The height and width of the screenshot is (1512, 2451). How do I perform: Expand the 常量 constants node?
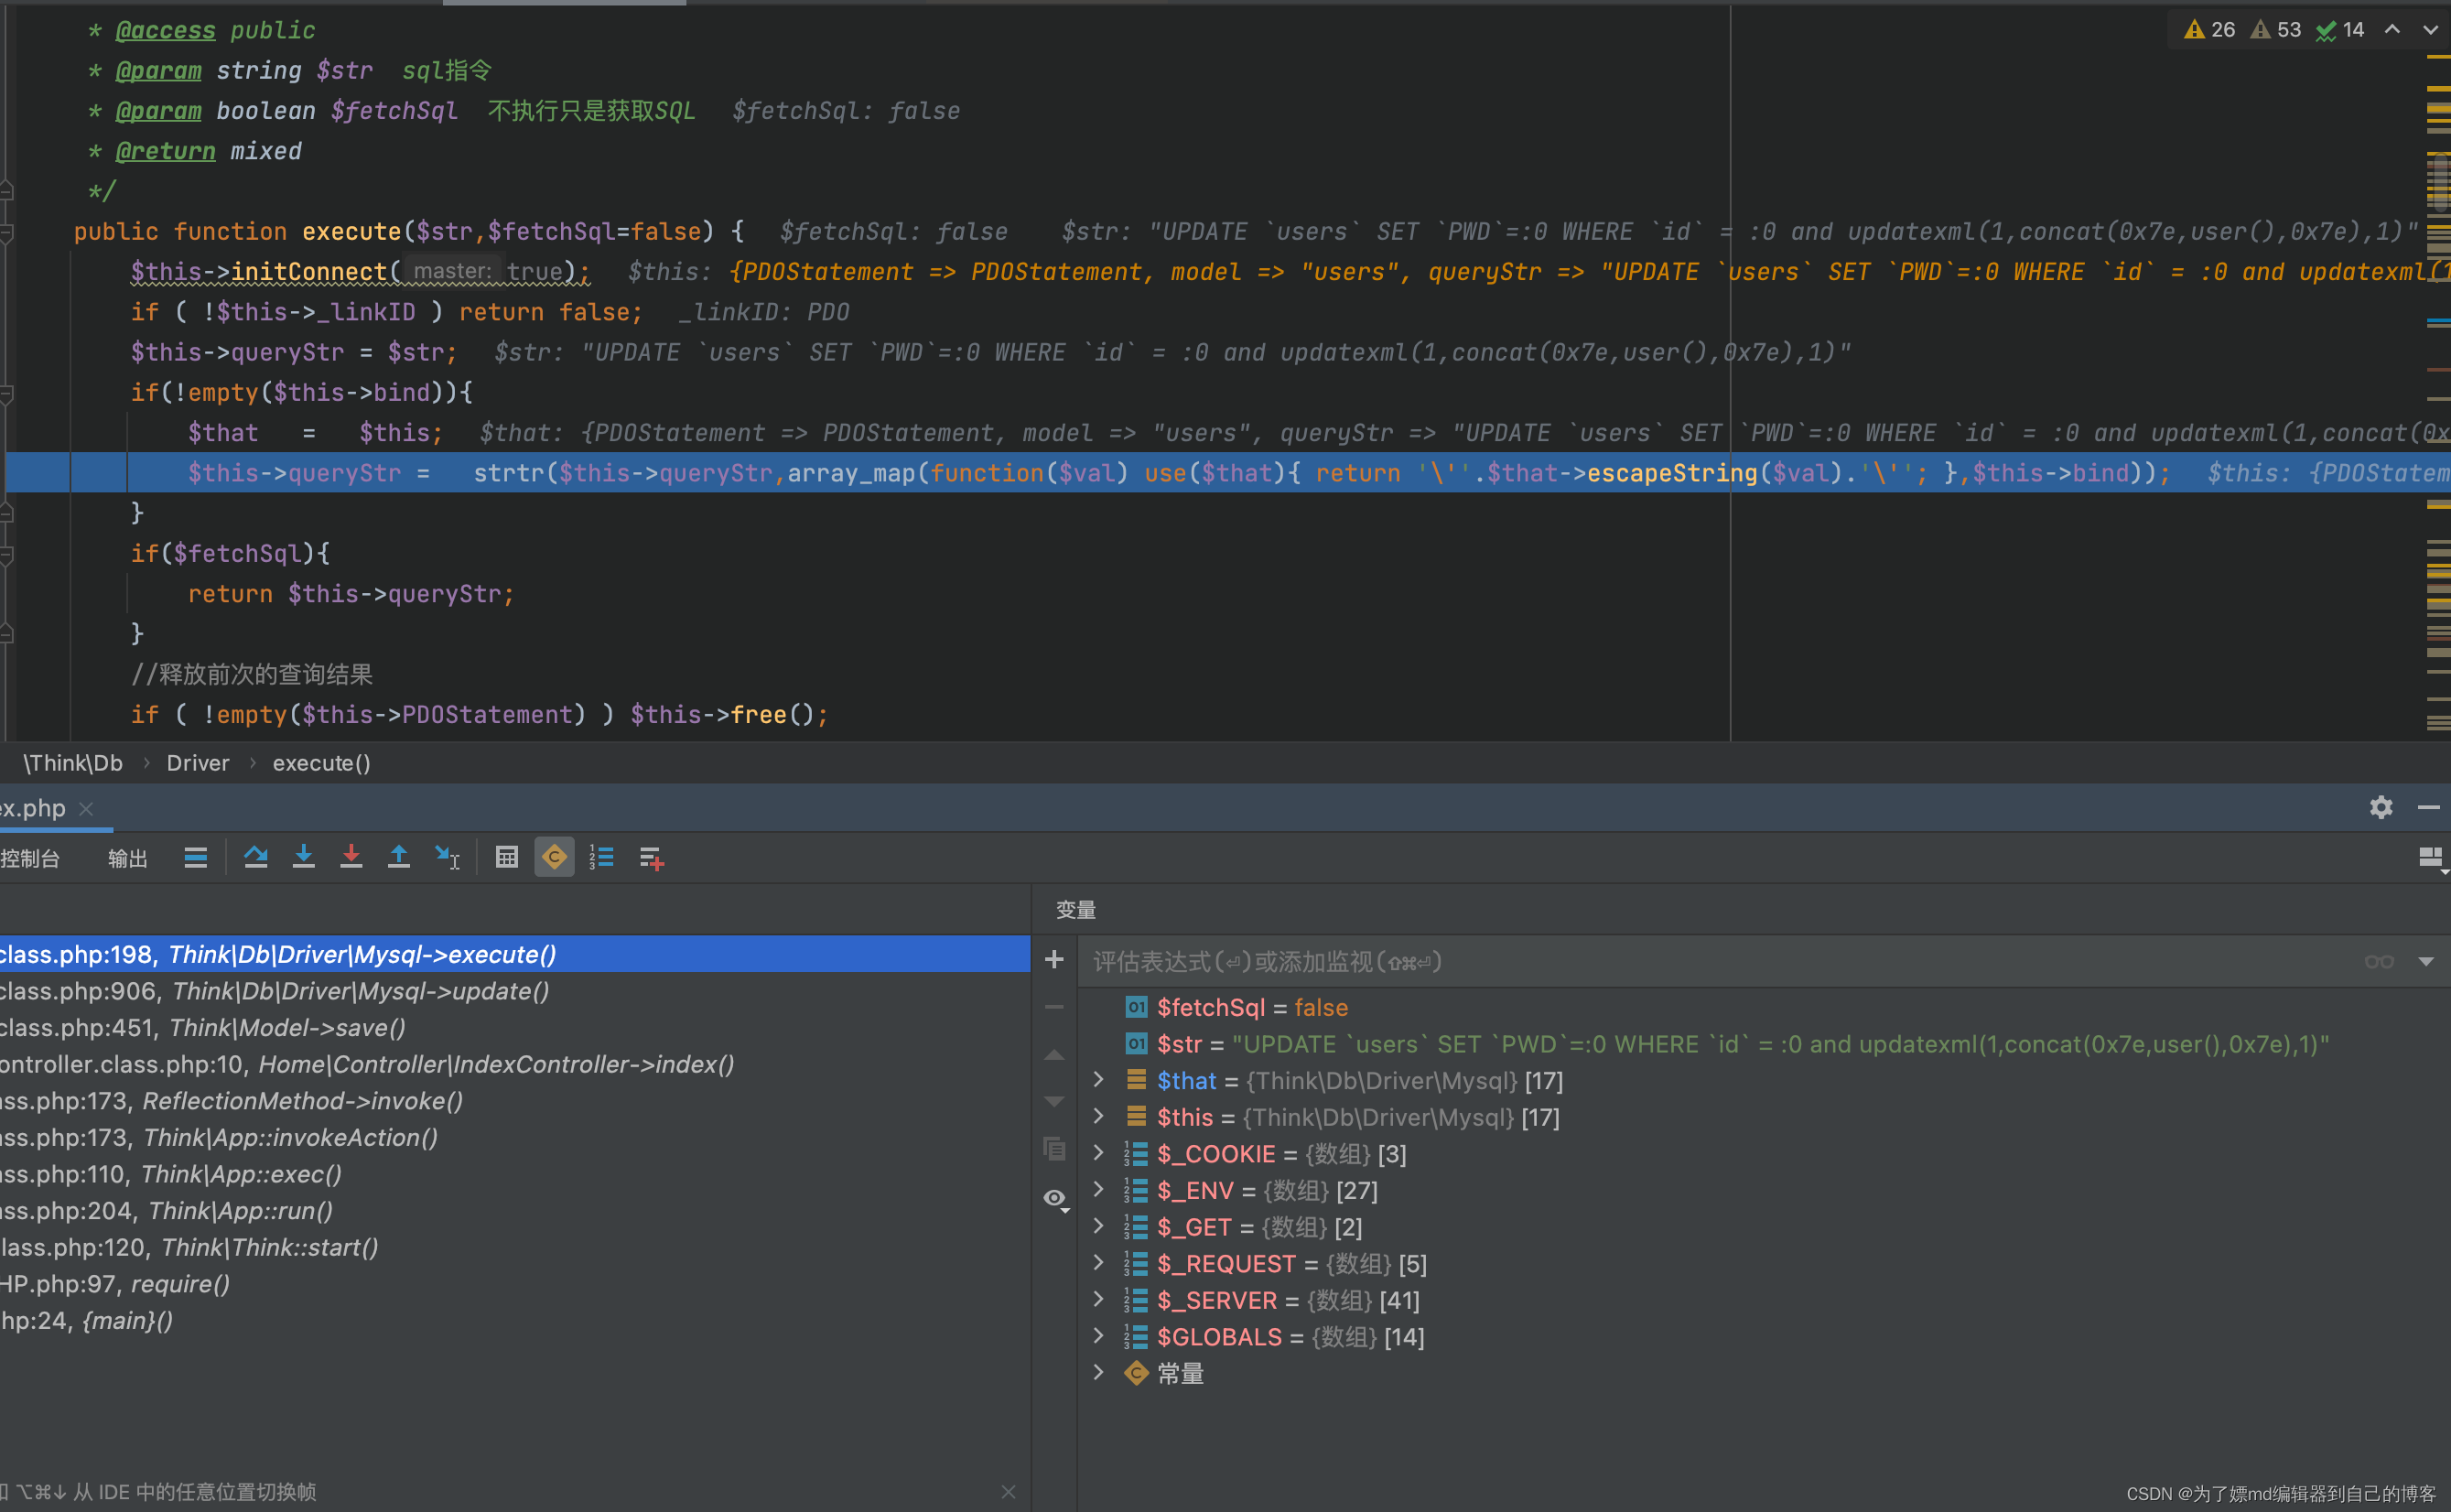1098,1373
